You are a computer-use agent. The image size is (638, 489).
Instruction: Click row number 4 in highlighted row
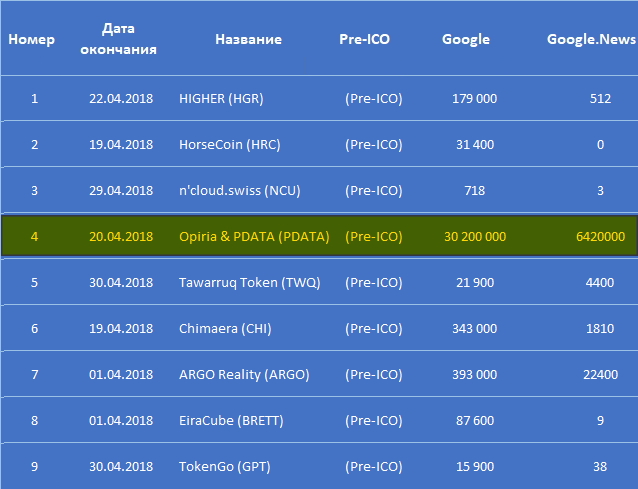click(35, 236)
